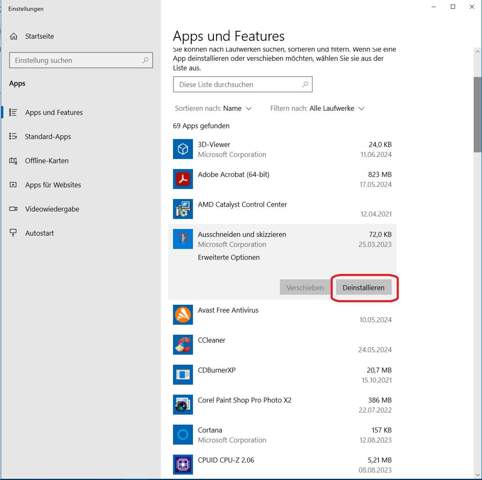Open the Startseite home icon
The image size is (482, 480).
tap(14, 36)
